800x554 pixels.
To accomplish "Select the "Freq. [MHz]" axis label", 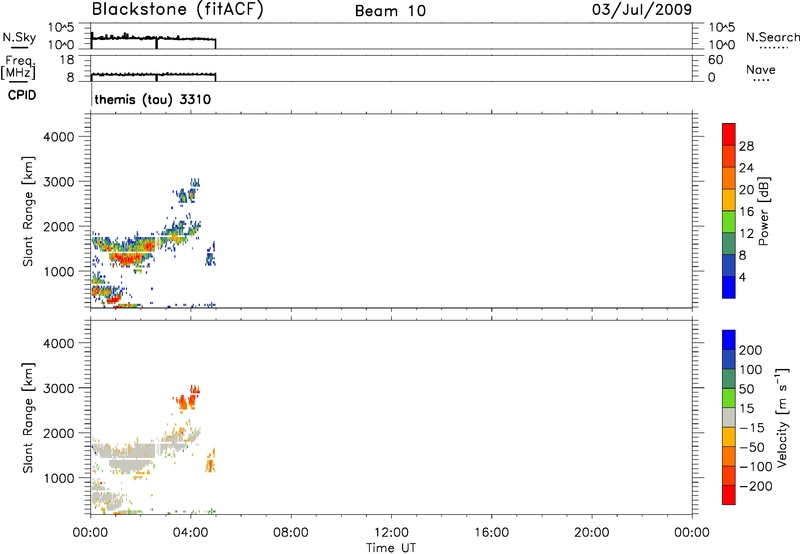I will [18, 68].
